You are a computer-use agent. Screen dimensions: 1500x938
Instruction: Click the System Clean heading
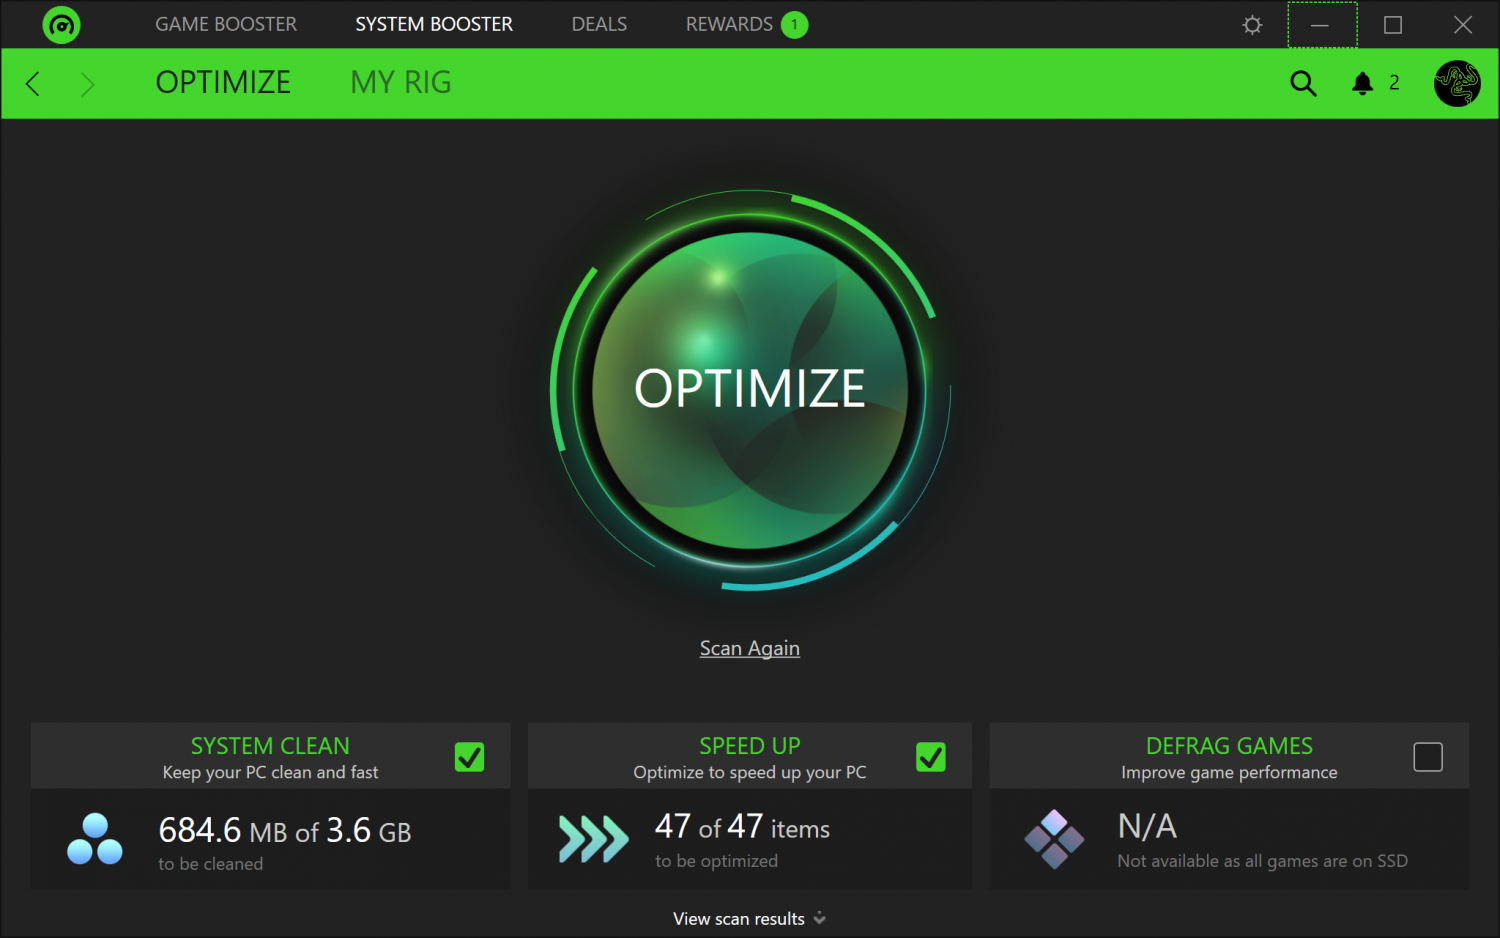tap(270, 746)
